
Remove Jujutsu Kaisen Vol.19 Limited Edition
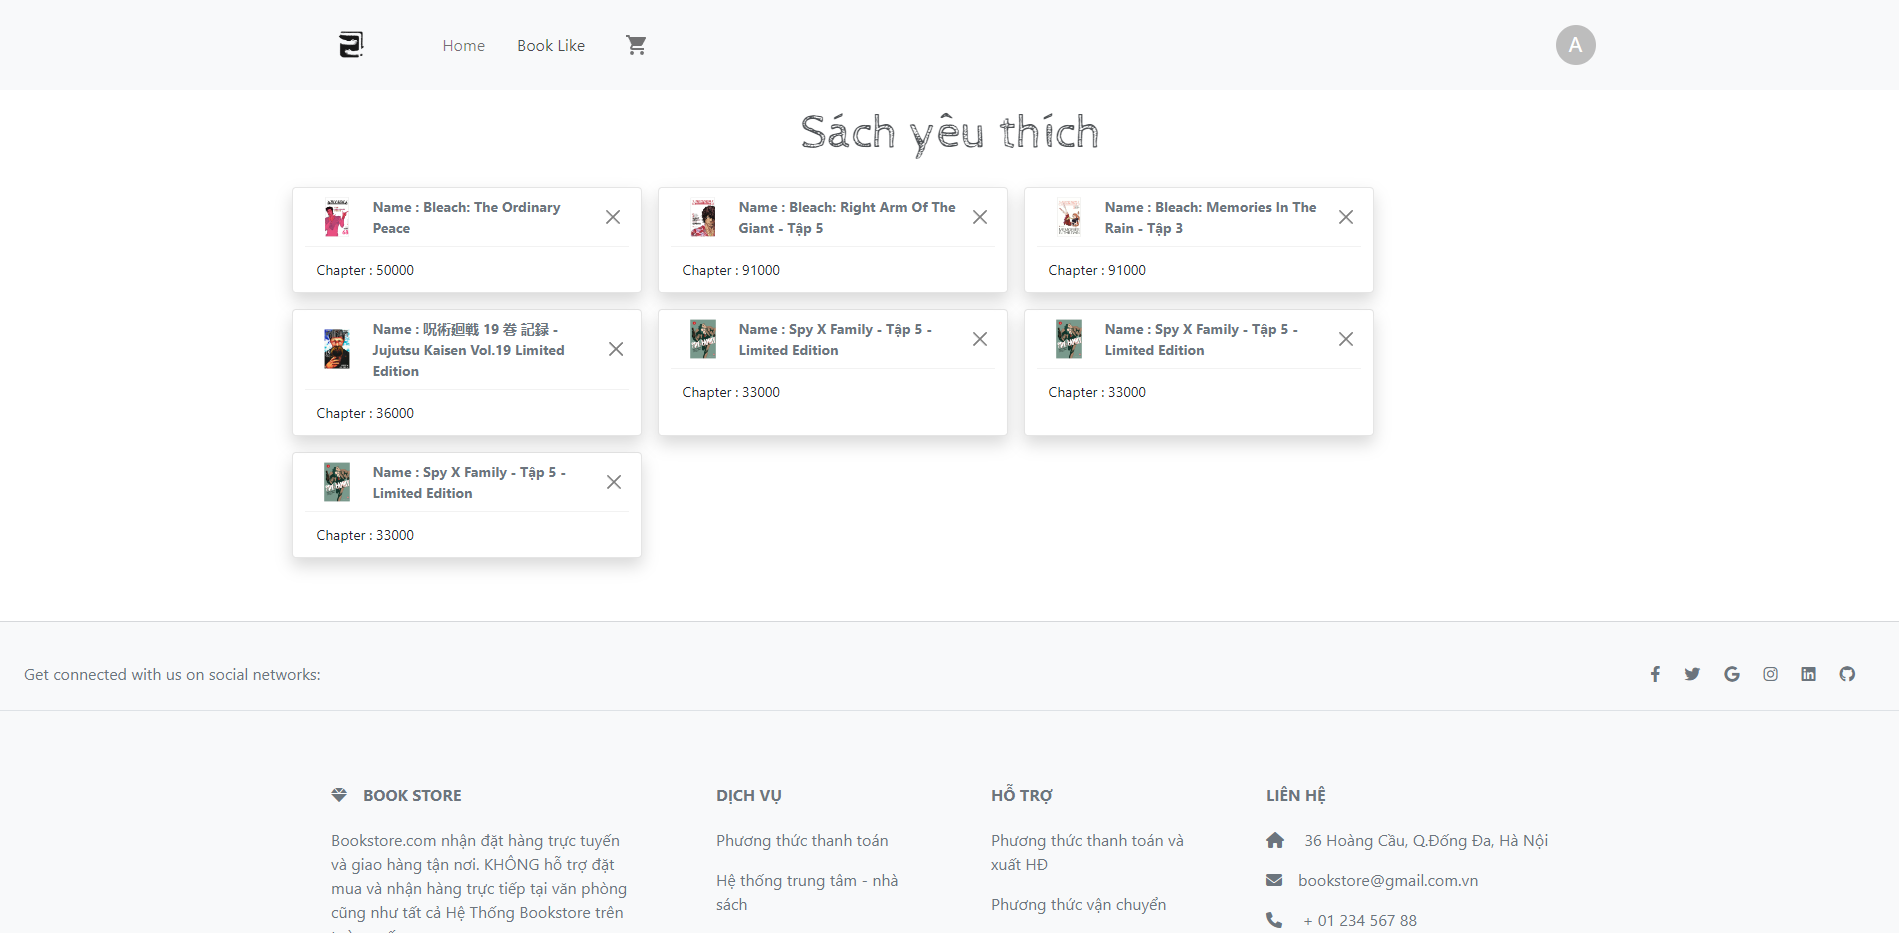(616, 349)
